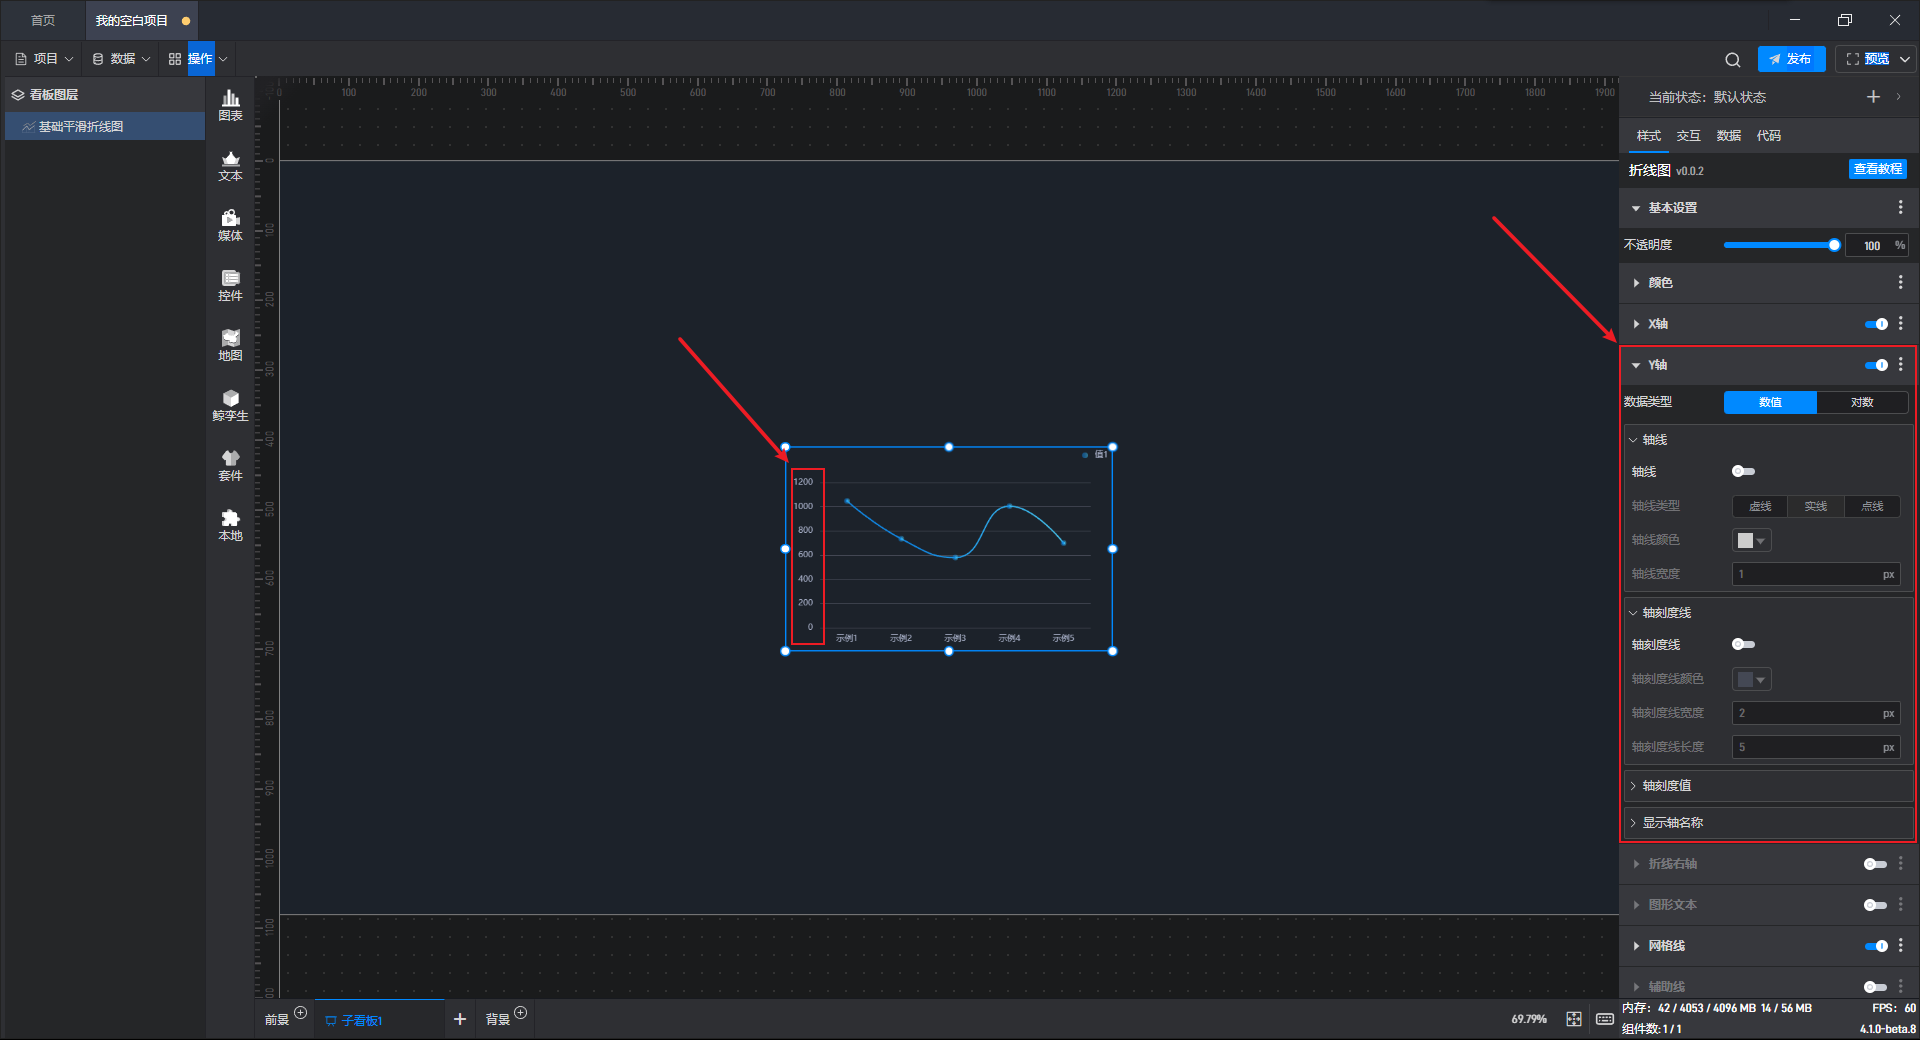
Task: Enable the 轴线 axis line switch
Action: click(1743, 471)
